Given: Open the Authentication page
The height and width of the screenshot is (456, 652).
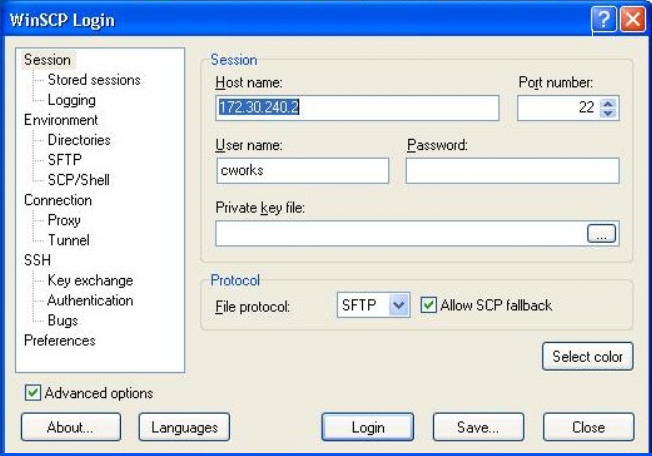Looking at the screenshot, I should pos(90,300).
